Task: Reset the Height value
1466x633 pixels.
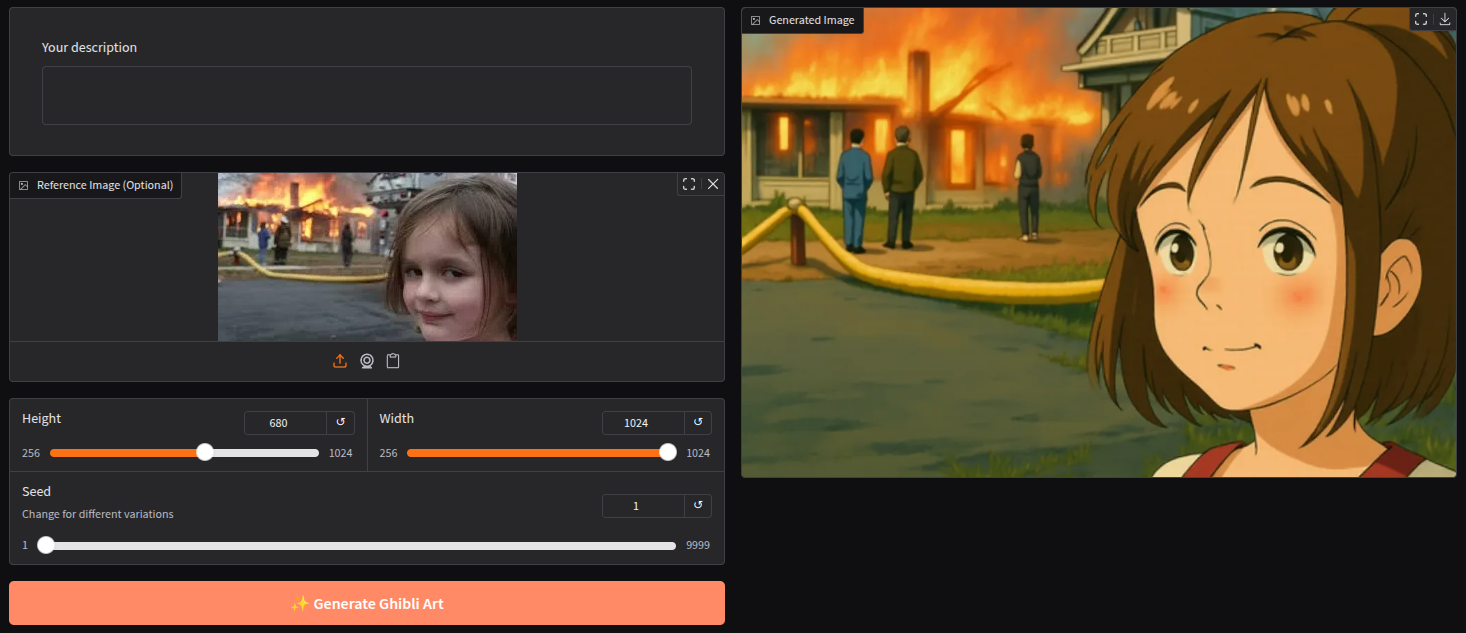Action: click(340, 423)
